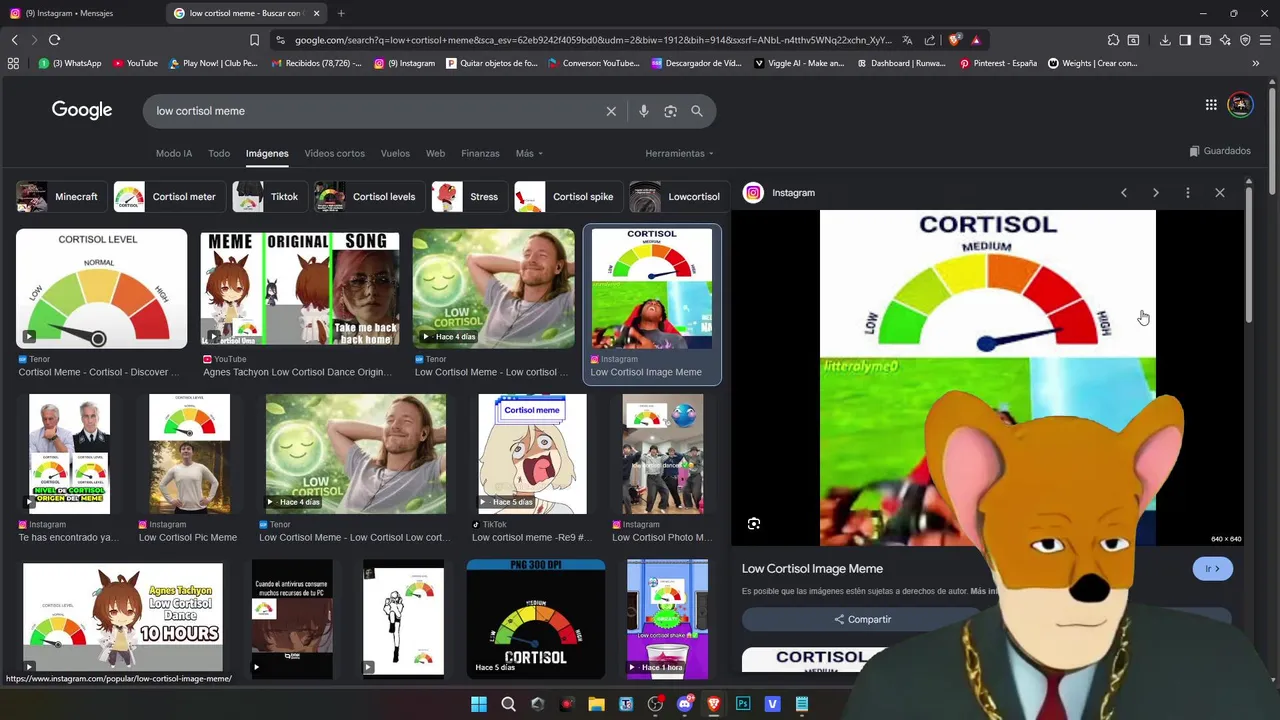The width and height of the screenshot is (1280, 720).
Task: Expand the Herramientas dropdown
Action: pyautogui.click(x=680, y=153)
